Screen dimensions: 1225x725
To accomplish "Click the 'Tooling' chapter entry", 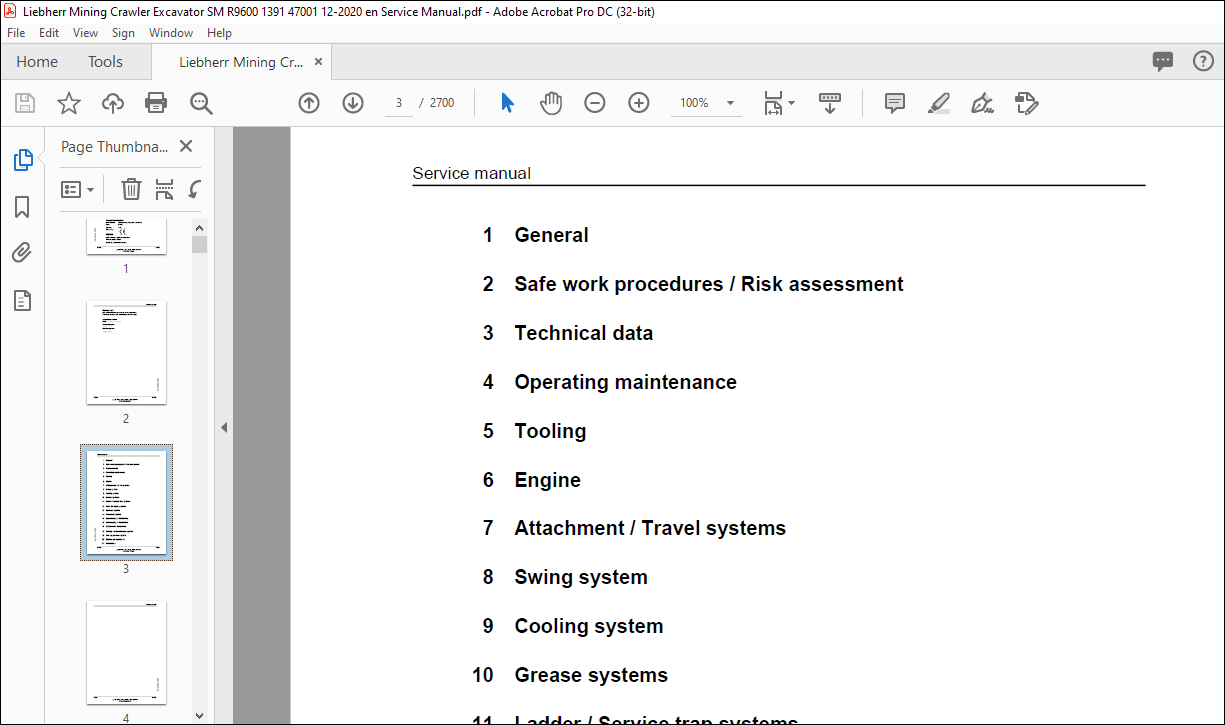I will [550, 431].
